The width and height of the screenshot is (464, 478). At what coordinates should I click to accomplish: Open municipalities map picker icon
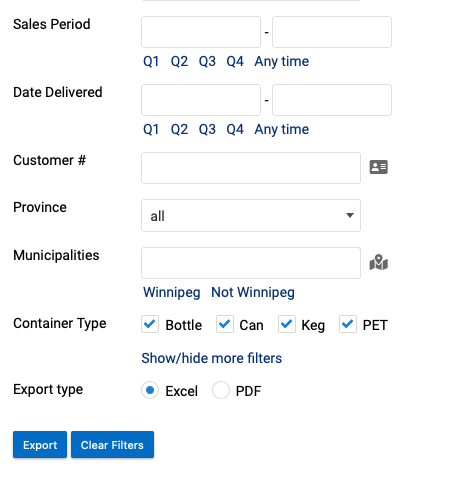point(378,263)
